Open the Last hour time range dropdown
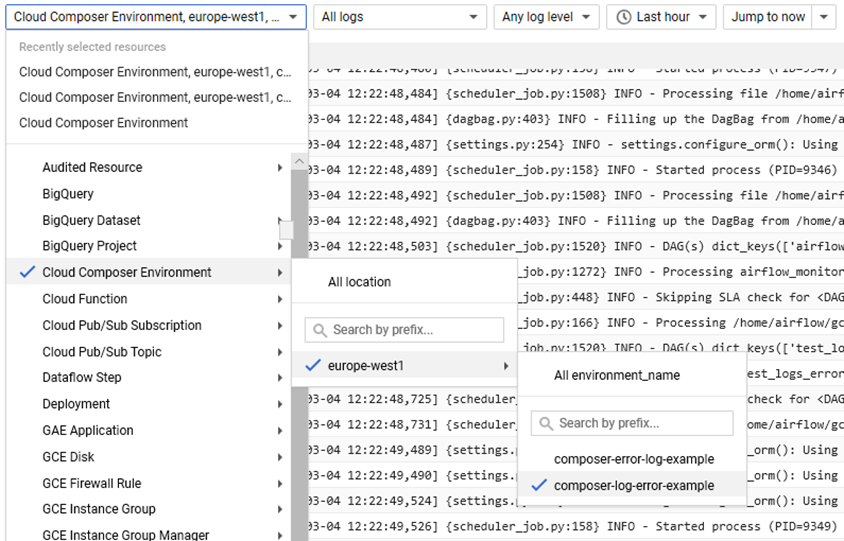This screenshot has height=541, width=844. pyautogui.click(x=661, y=17)
